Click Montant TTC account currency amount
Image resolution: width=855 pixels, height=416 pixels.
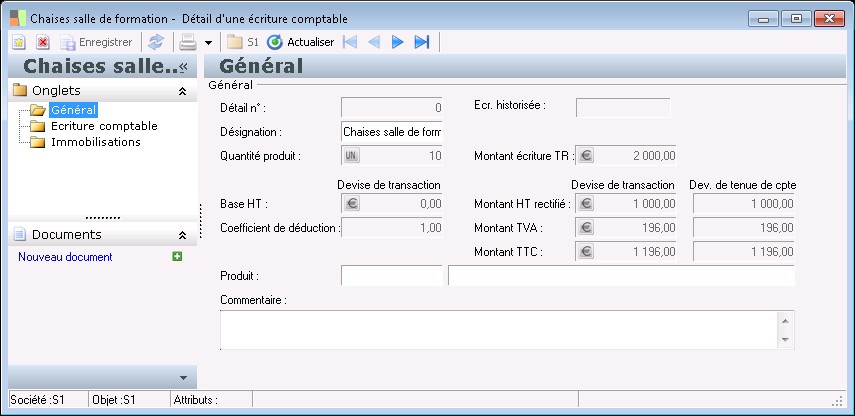[x=744, y=252]
